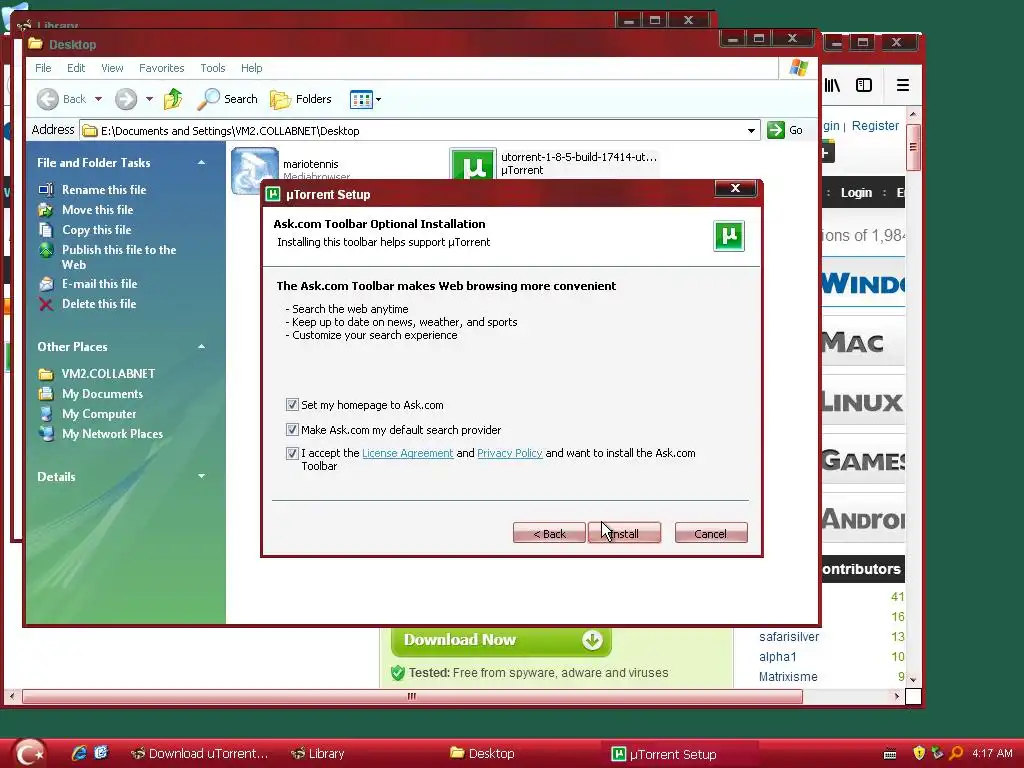Click the Matrixisme contributor link

788,677
